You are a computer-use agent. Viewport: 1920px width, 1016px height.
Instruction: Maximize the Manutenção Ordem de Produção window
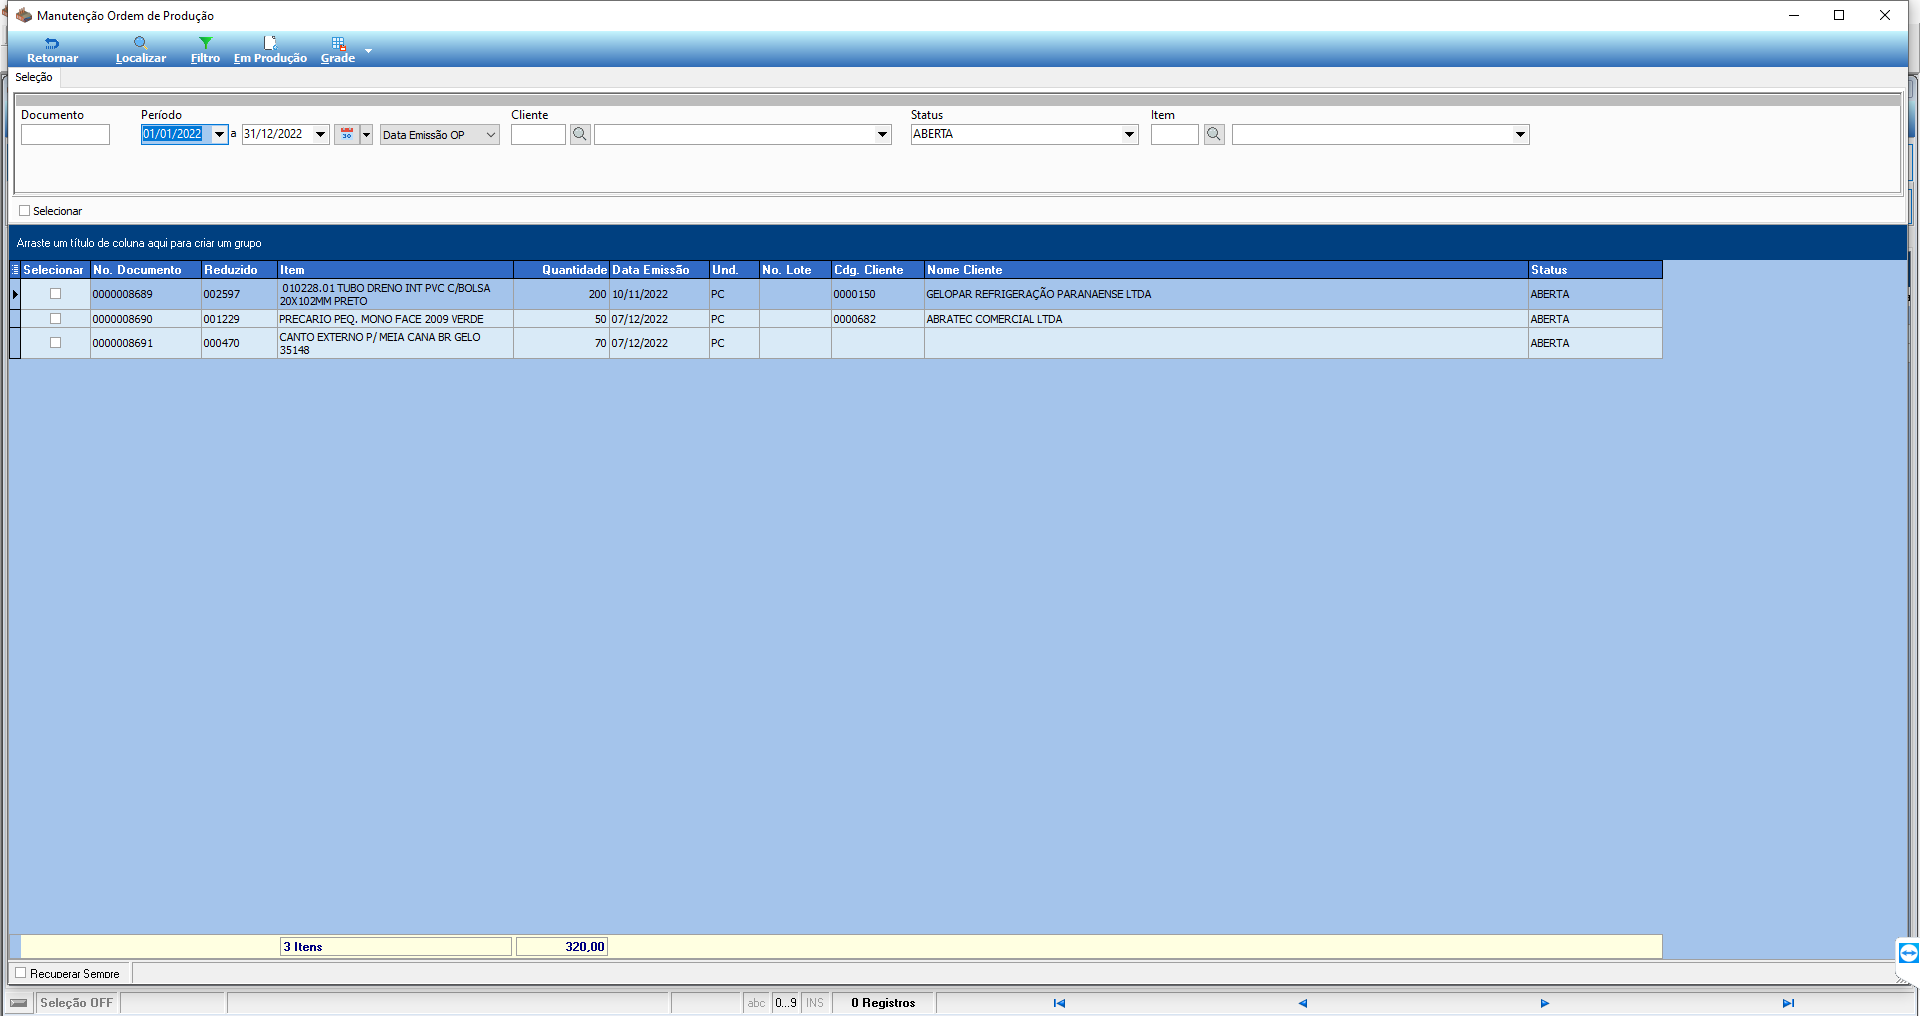(x=1839, y=15)
